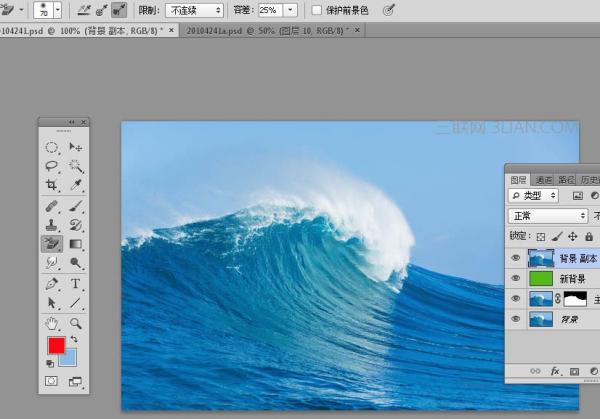Select the 背景 layer thumbnail
Viewport: 600px width, 419px height.
[x=541, y=319]
